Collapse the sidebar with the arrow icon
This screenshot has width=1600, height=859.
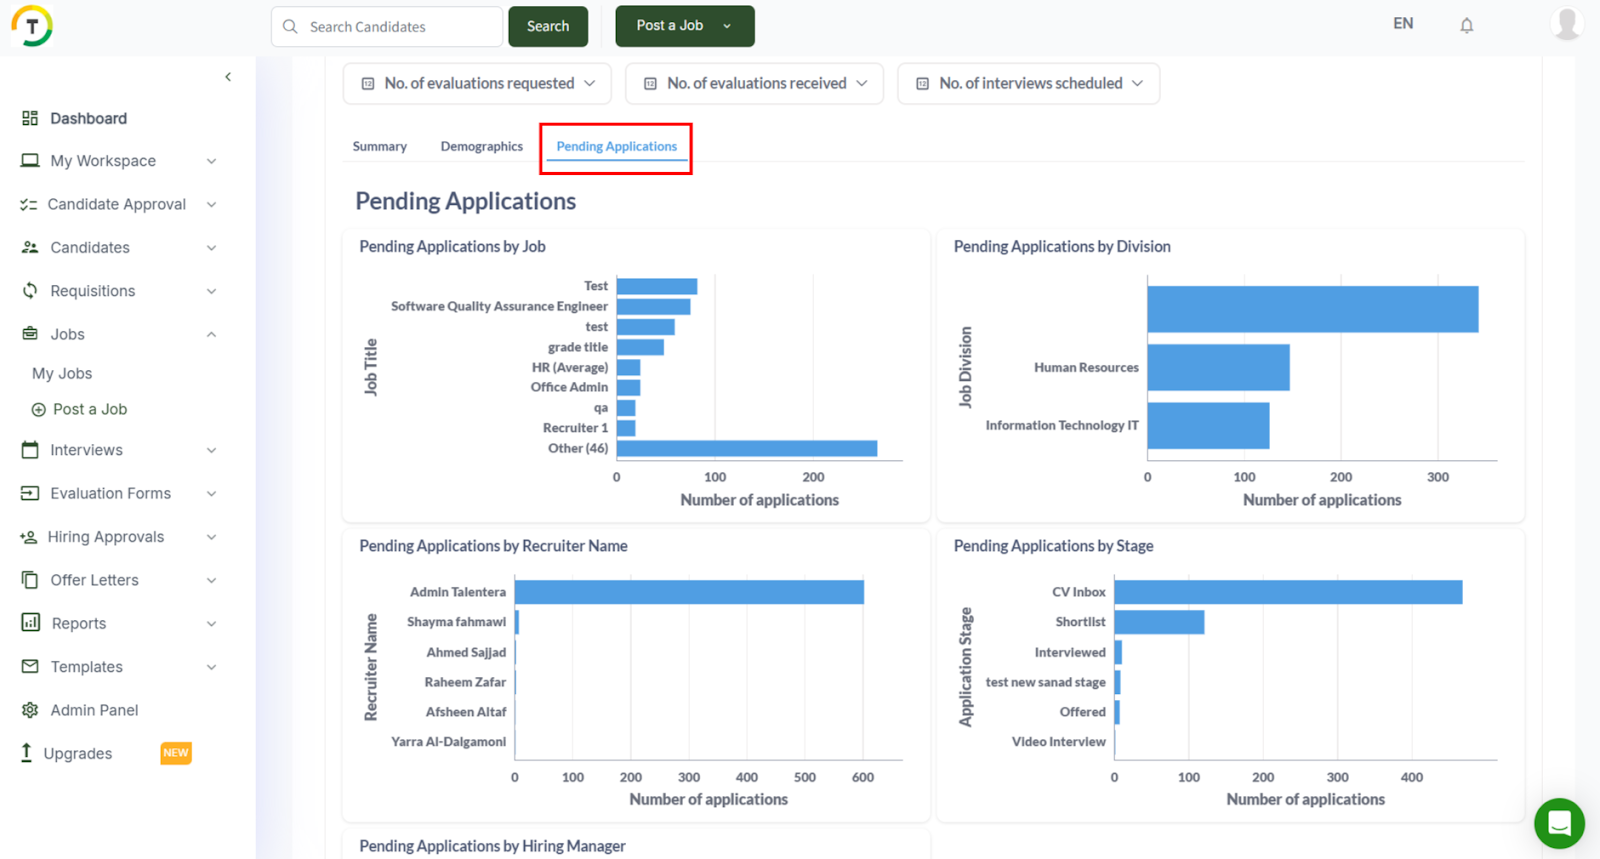[x=228, y=77]
